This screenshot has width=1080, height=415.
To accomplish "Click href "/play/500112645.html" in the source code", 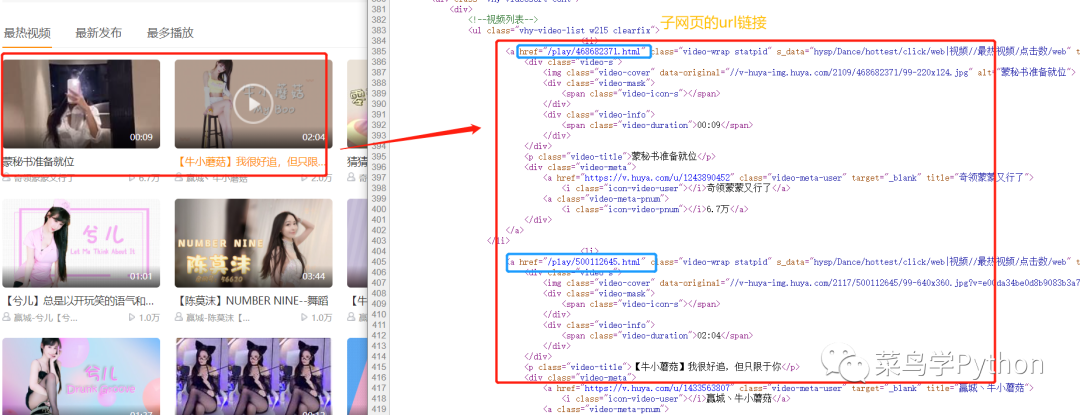I will point(583,262).
